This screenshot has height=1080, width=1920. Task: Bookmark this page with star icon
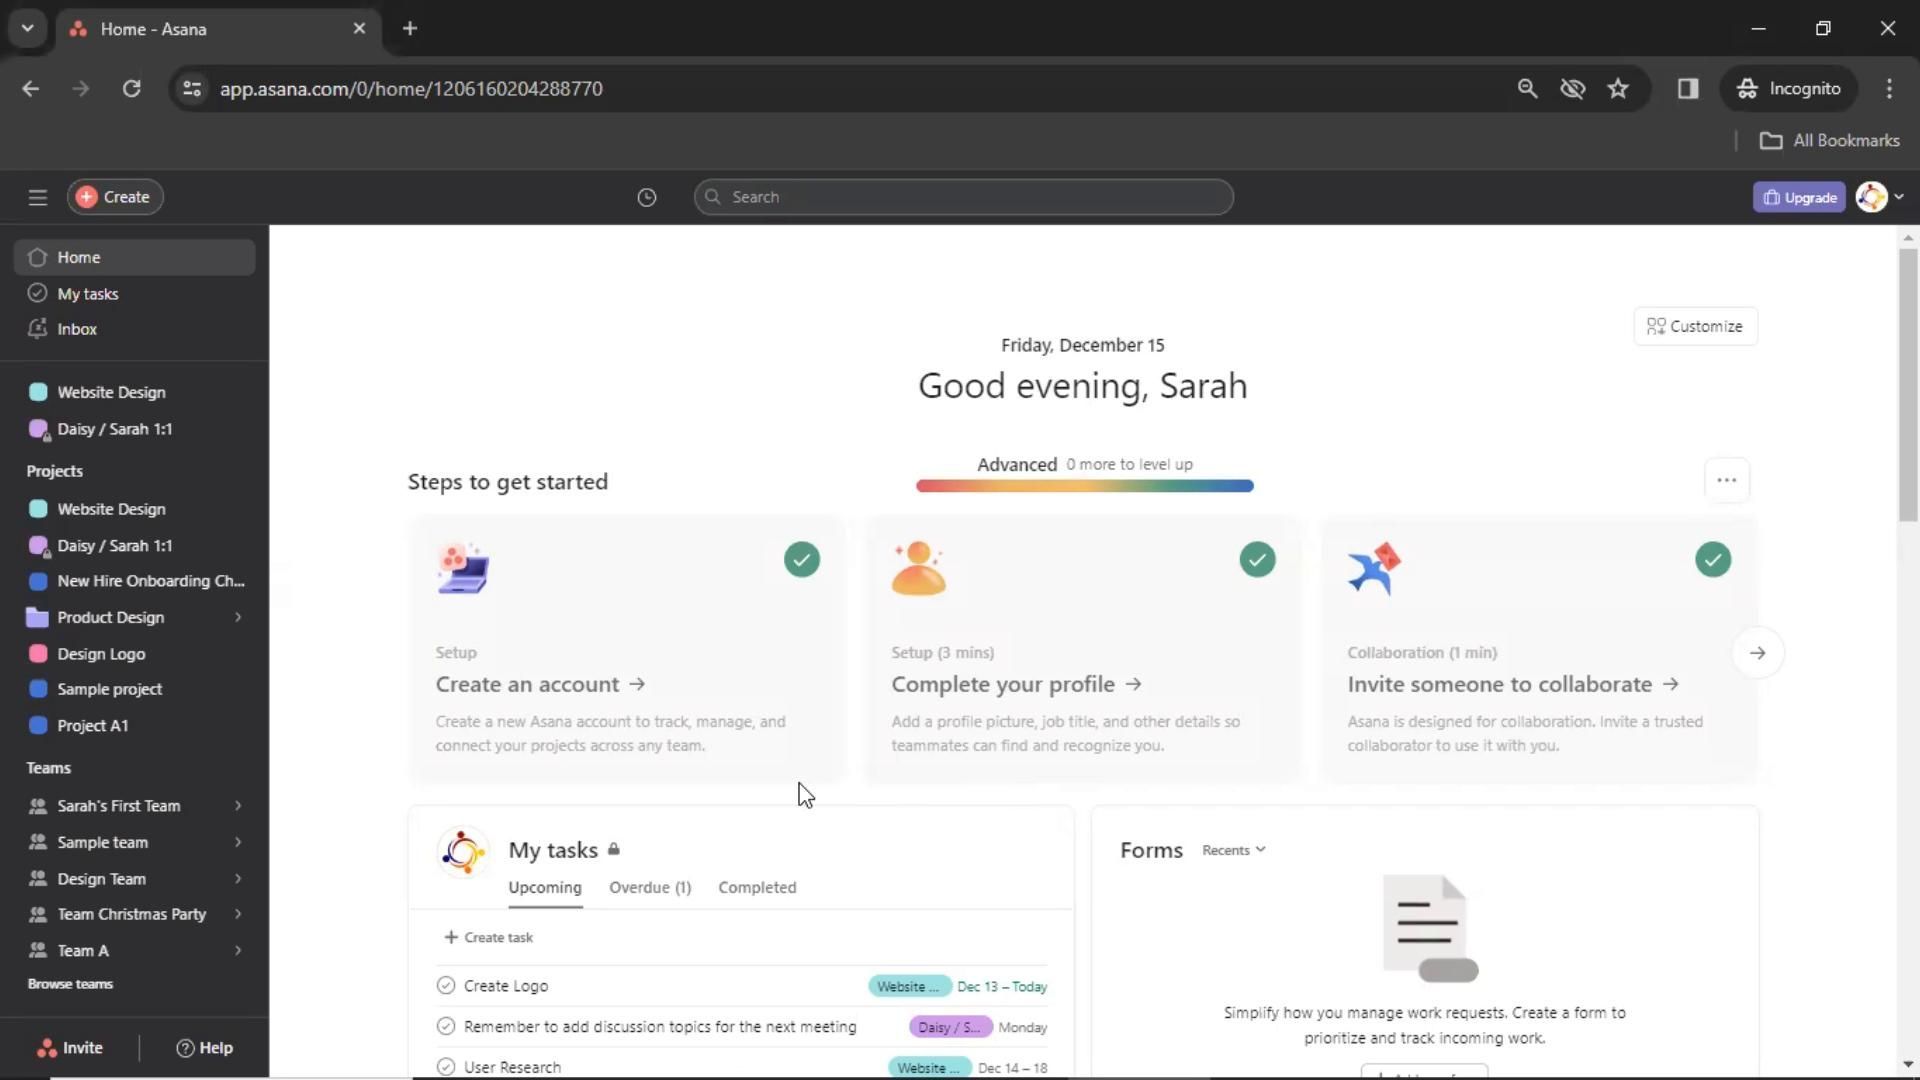1618,89
